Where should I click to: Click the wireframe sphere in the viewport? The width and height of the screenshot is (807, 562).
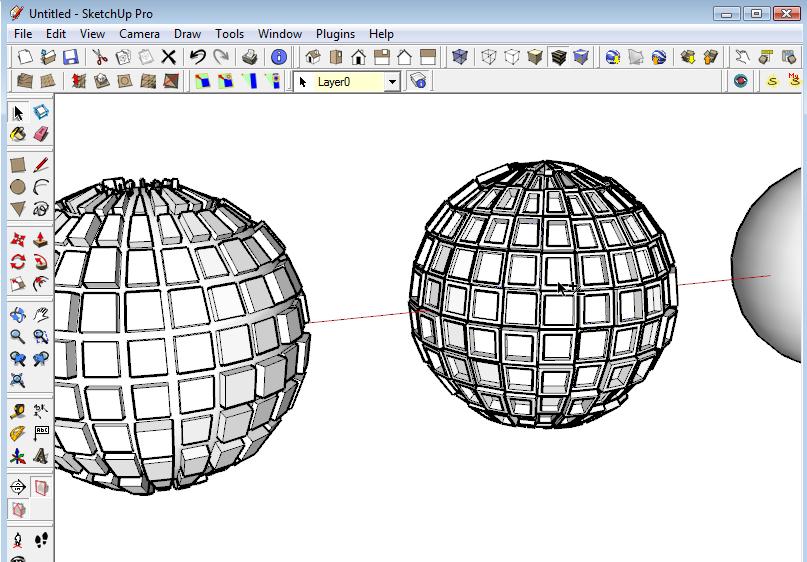click(x=544, y=293)
